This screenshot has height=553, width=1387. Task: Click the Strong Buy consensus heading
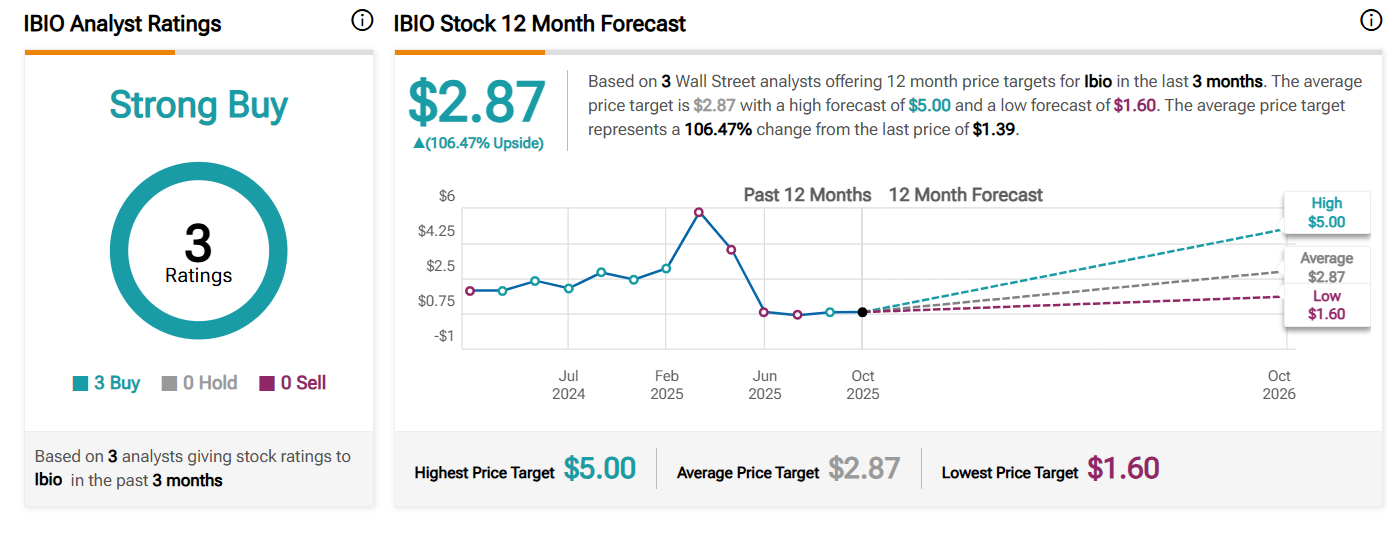[198, 105]
